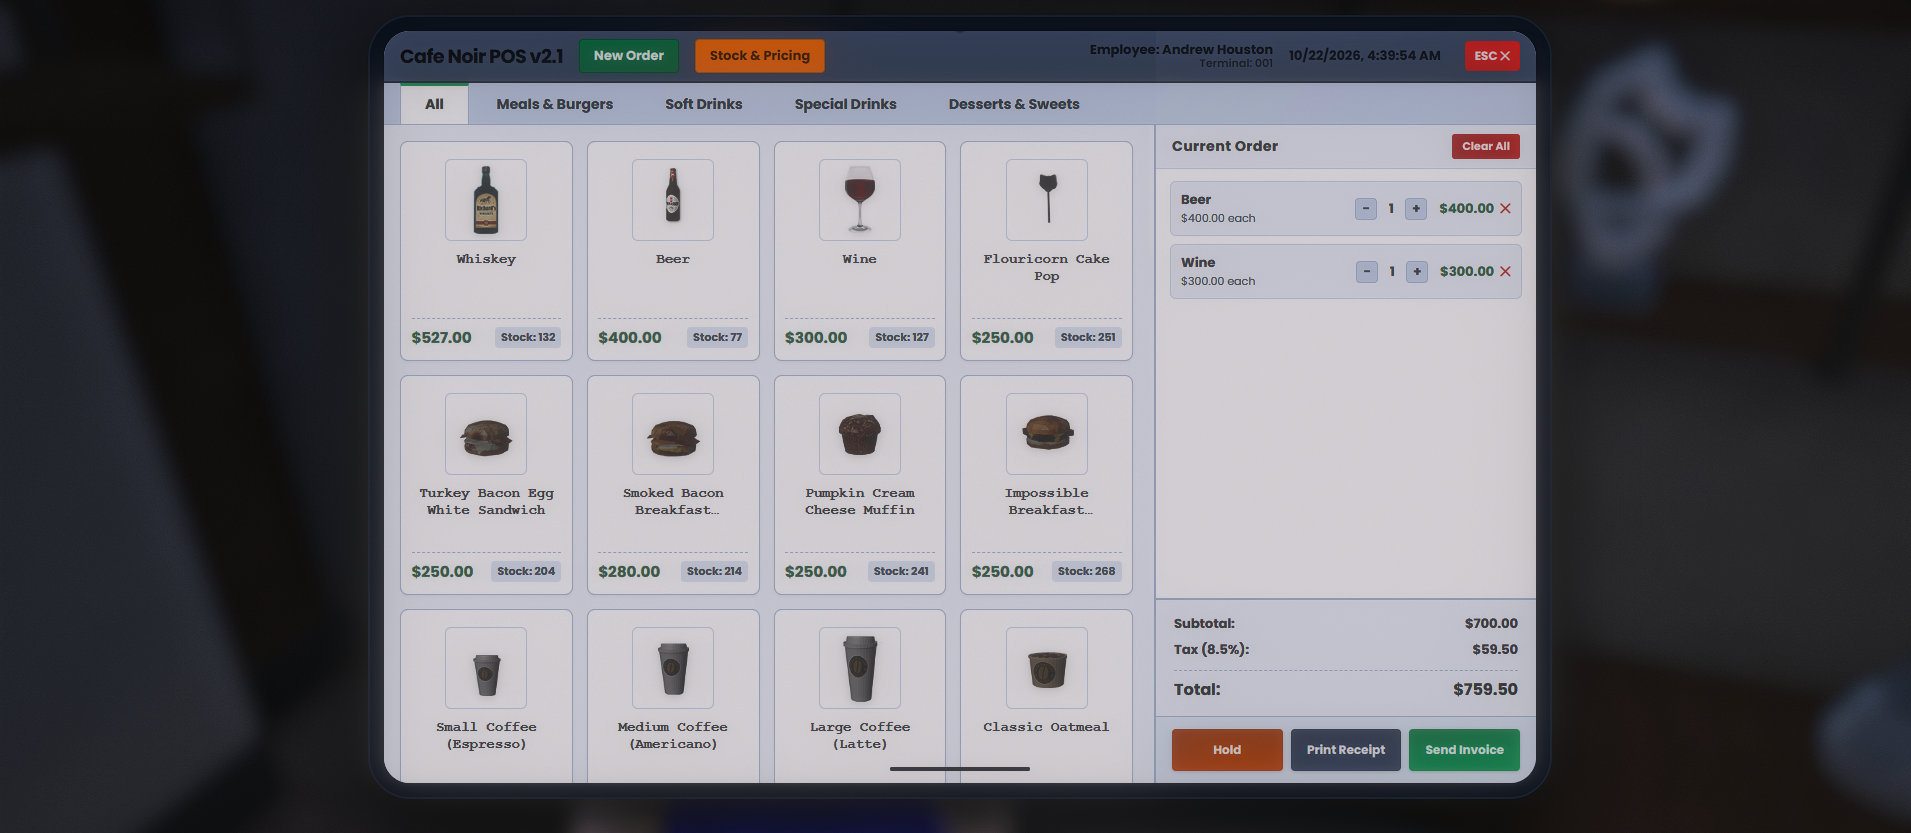Select Smoked Bacon Breakfast sandwich image

point(673,434)
